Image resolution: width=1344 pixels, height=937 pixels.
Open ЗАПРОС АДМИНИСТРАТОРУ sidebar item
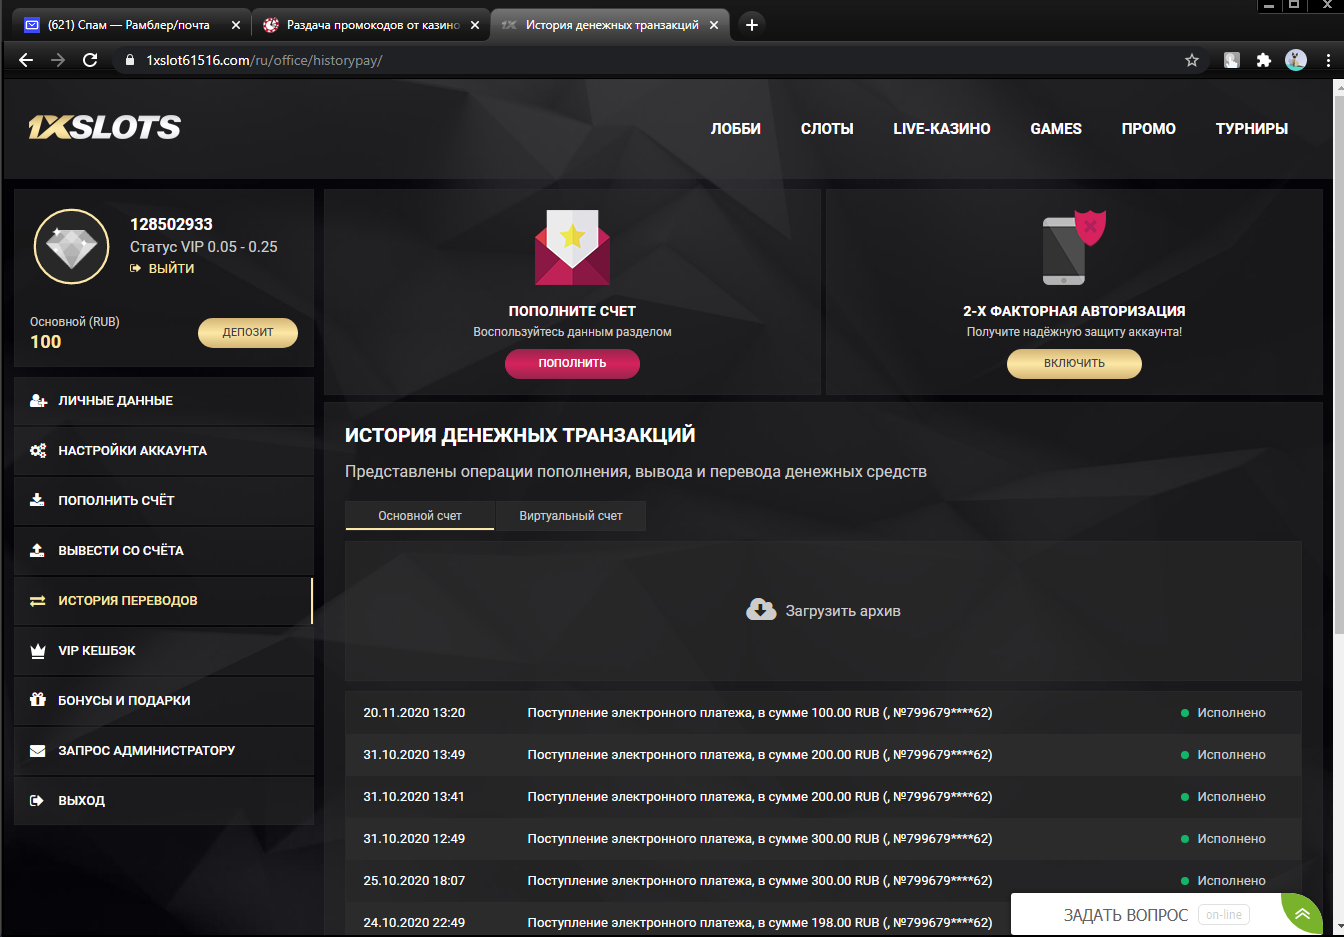pyautogui.click(x=164, y=751)
